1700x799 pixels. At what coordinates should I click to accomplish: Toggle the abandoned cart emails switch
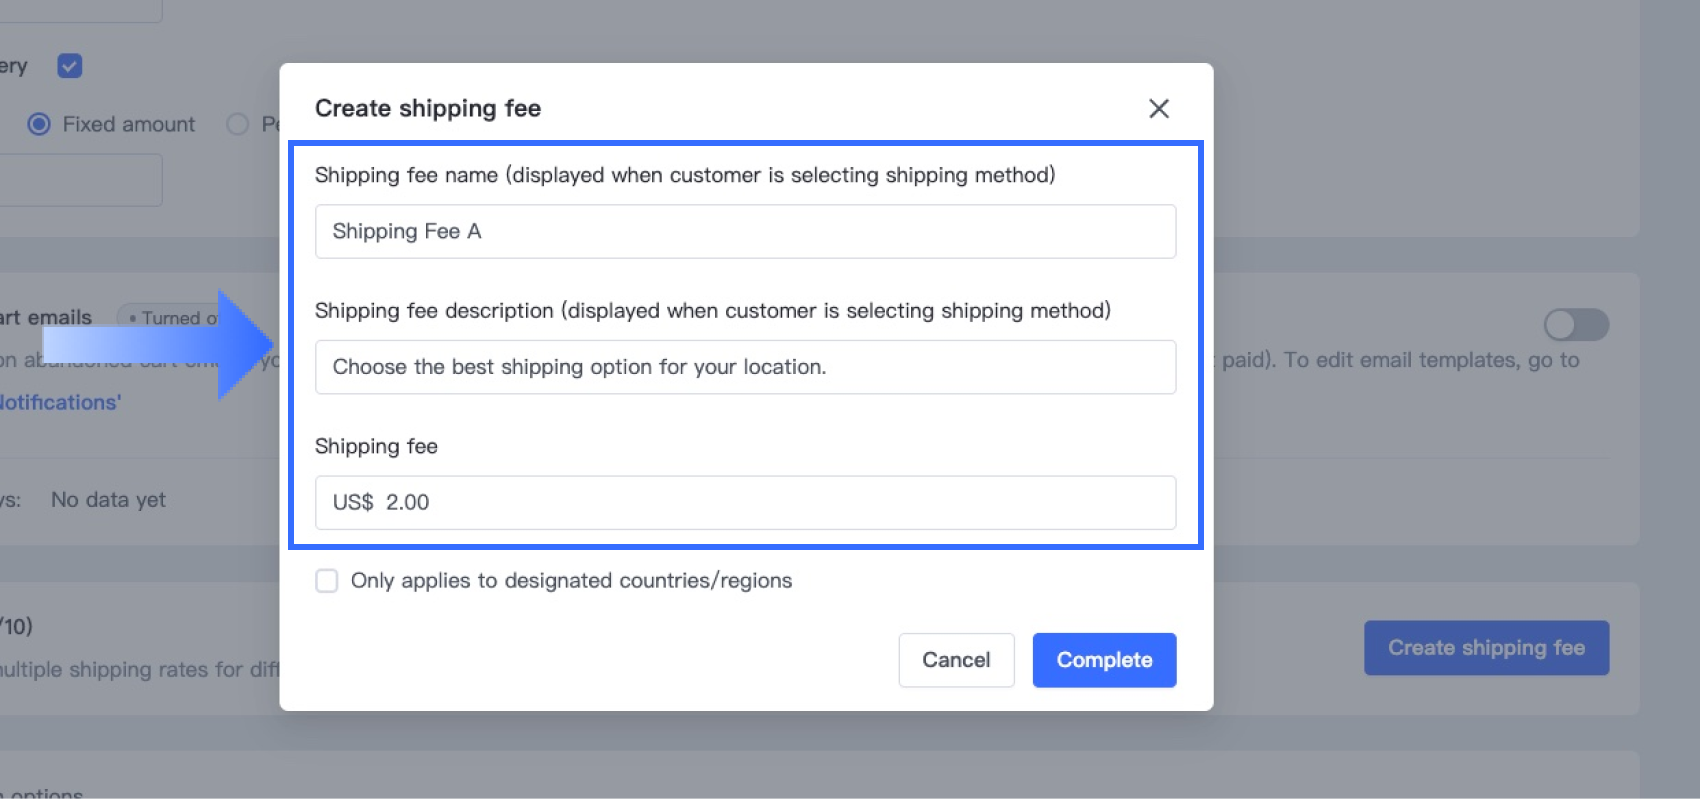point(1575,325)
